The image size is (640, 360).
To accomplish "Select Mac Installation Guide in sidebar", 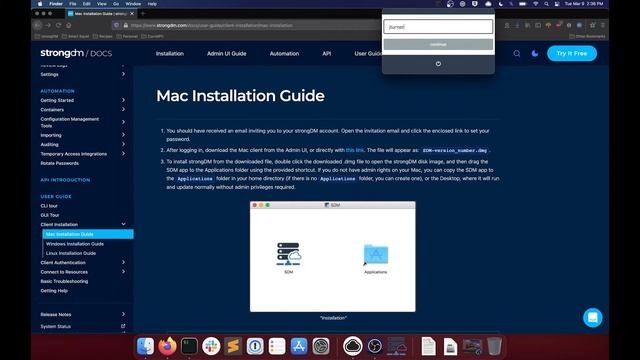I will coord(88,234).
